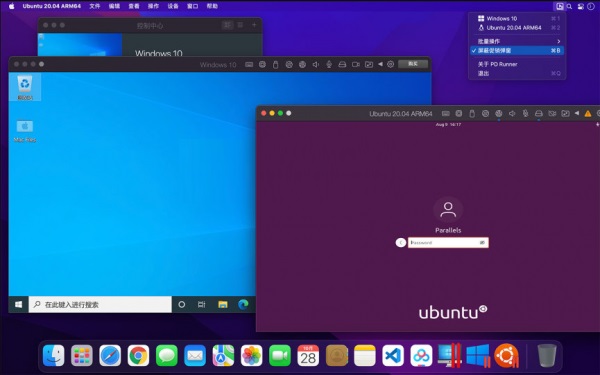The image size is (600, 375).
Task: Click Cortana circle on Windows taskbar
Action: (x=182, y=304)
